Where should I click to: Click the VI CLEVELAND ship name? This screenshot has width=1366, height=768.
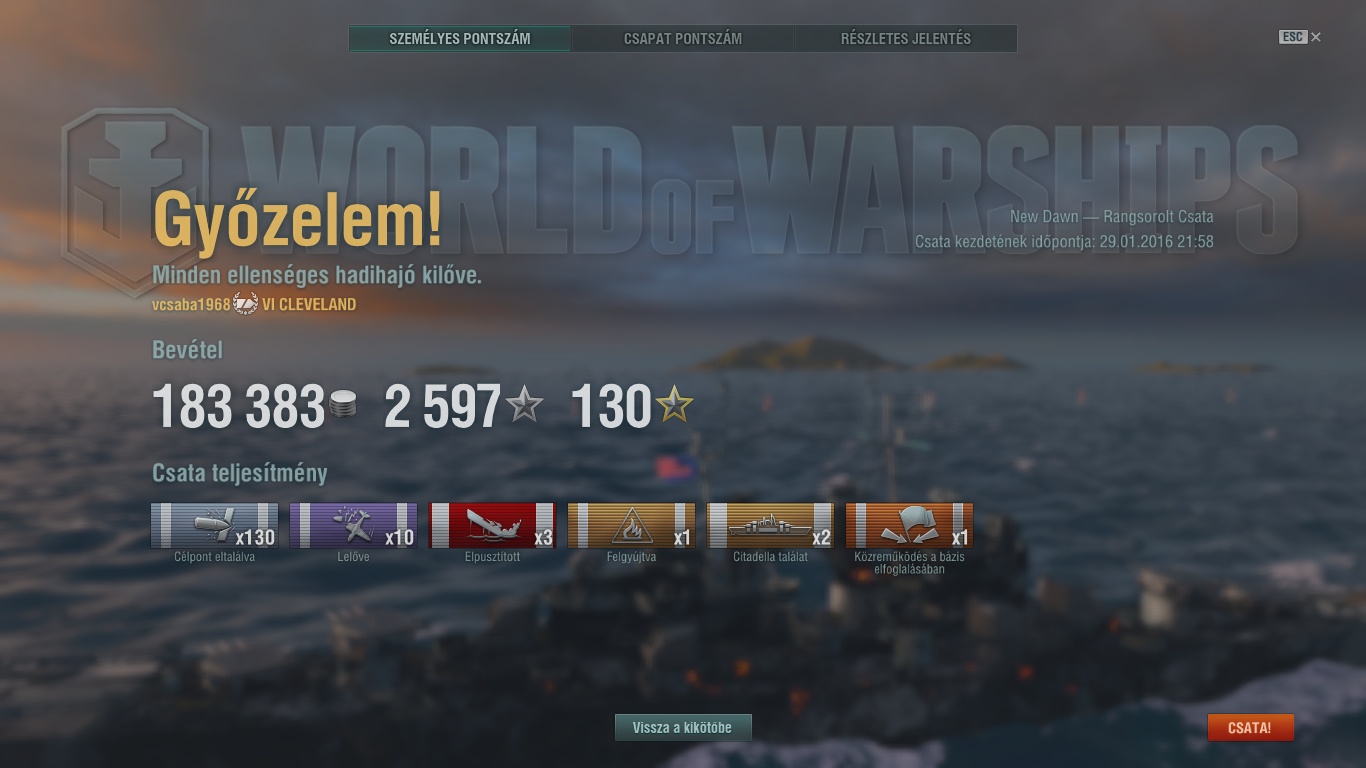tap(309, 305)
